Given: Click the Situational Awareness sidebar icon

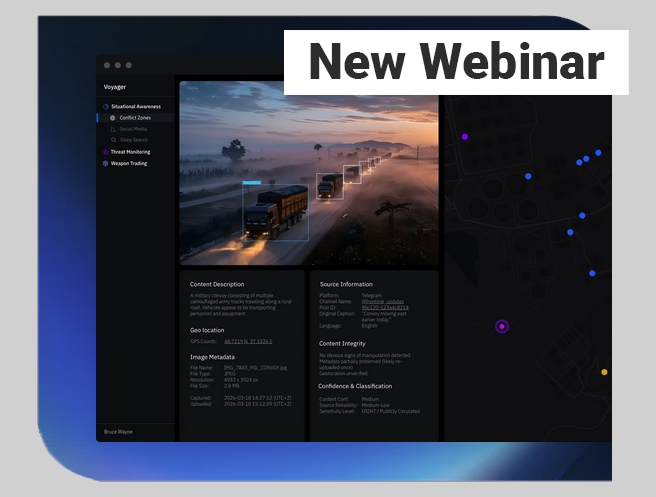Looking at the screenshot, I should (x=106, y=107).
